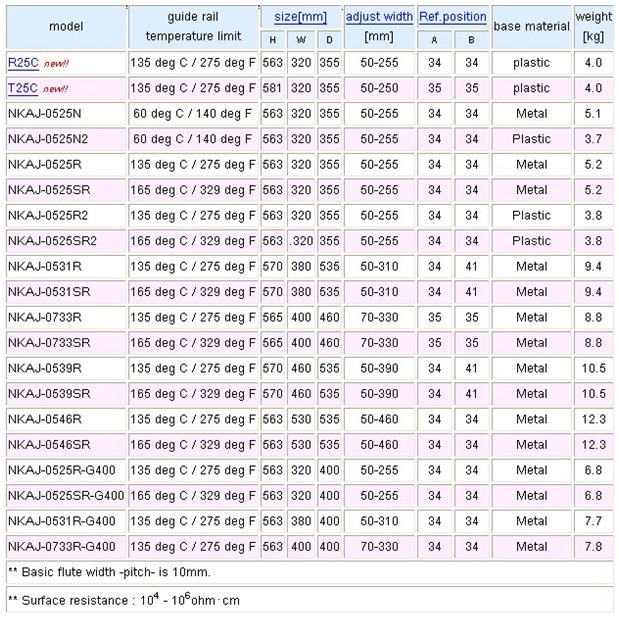Select the NKAJ-0531SR model cell

[66, 292]
